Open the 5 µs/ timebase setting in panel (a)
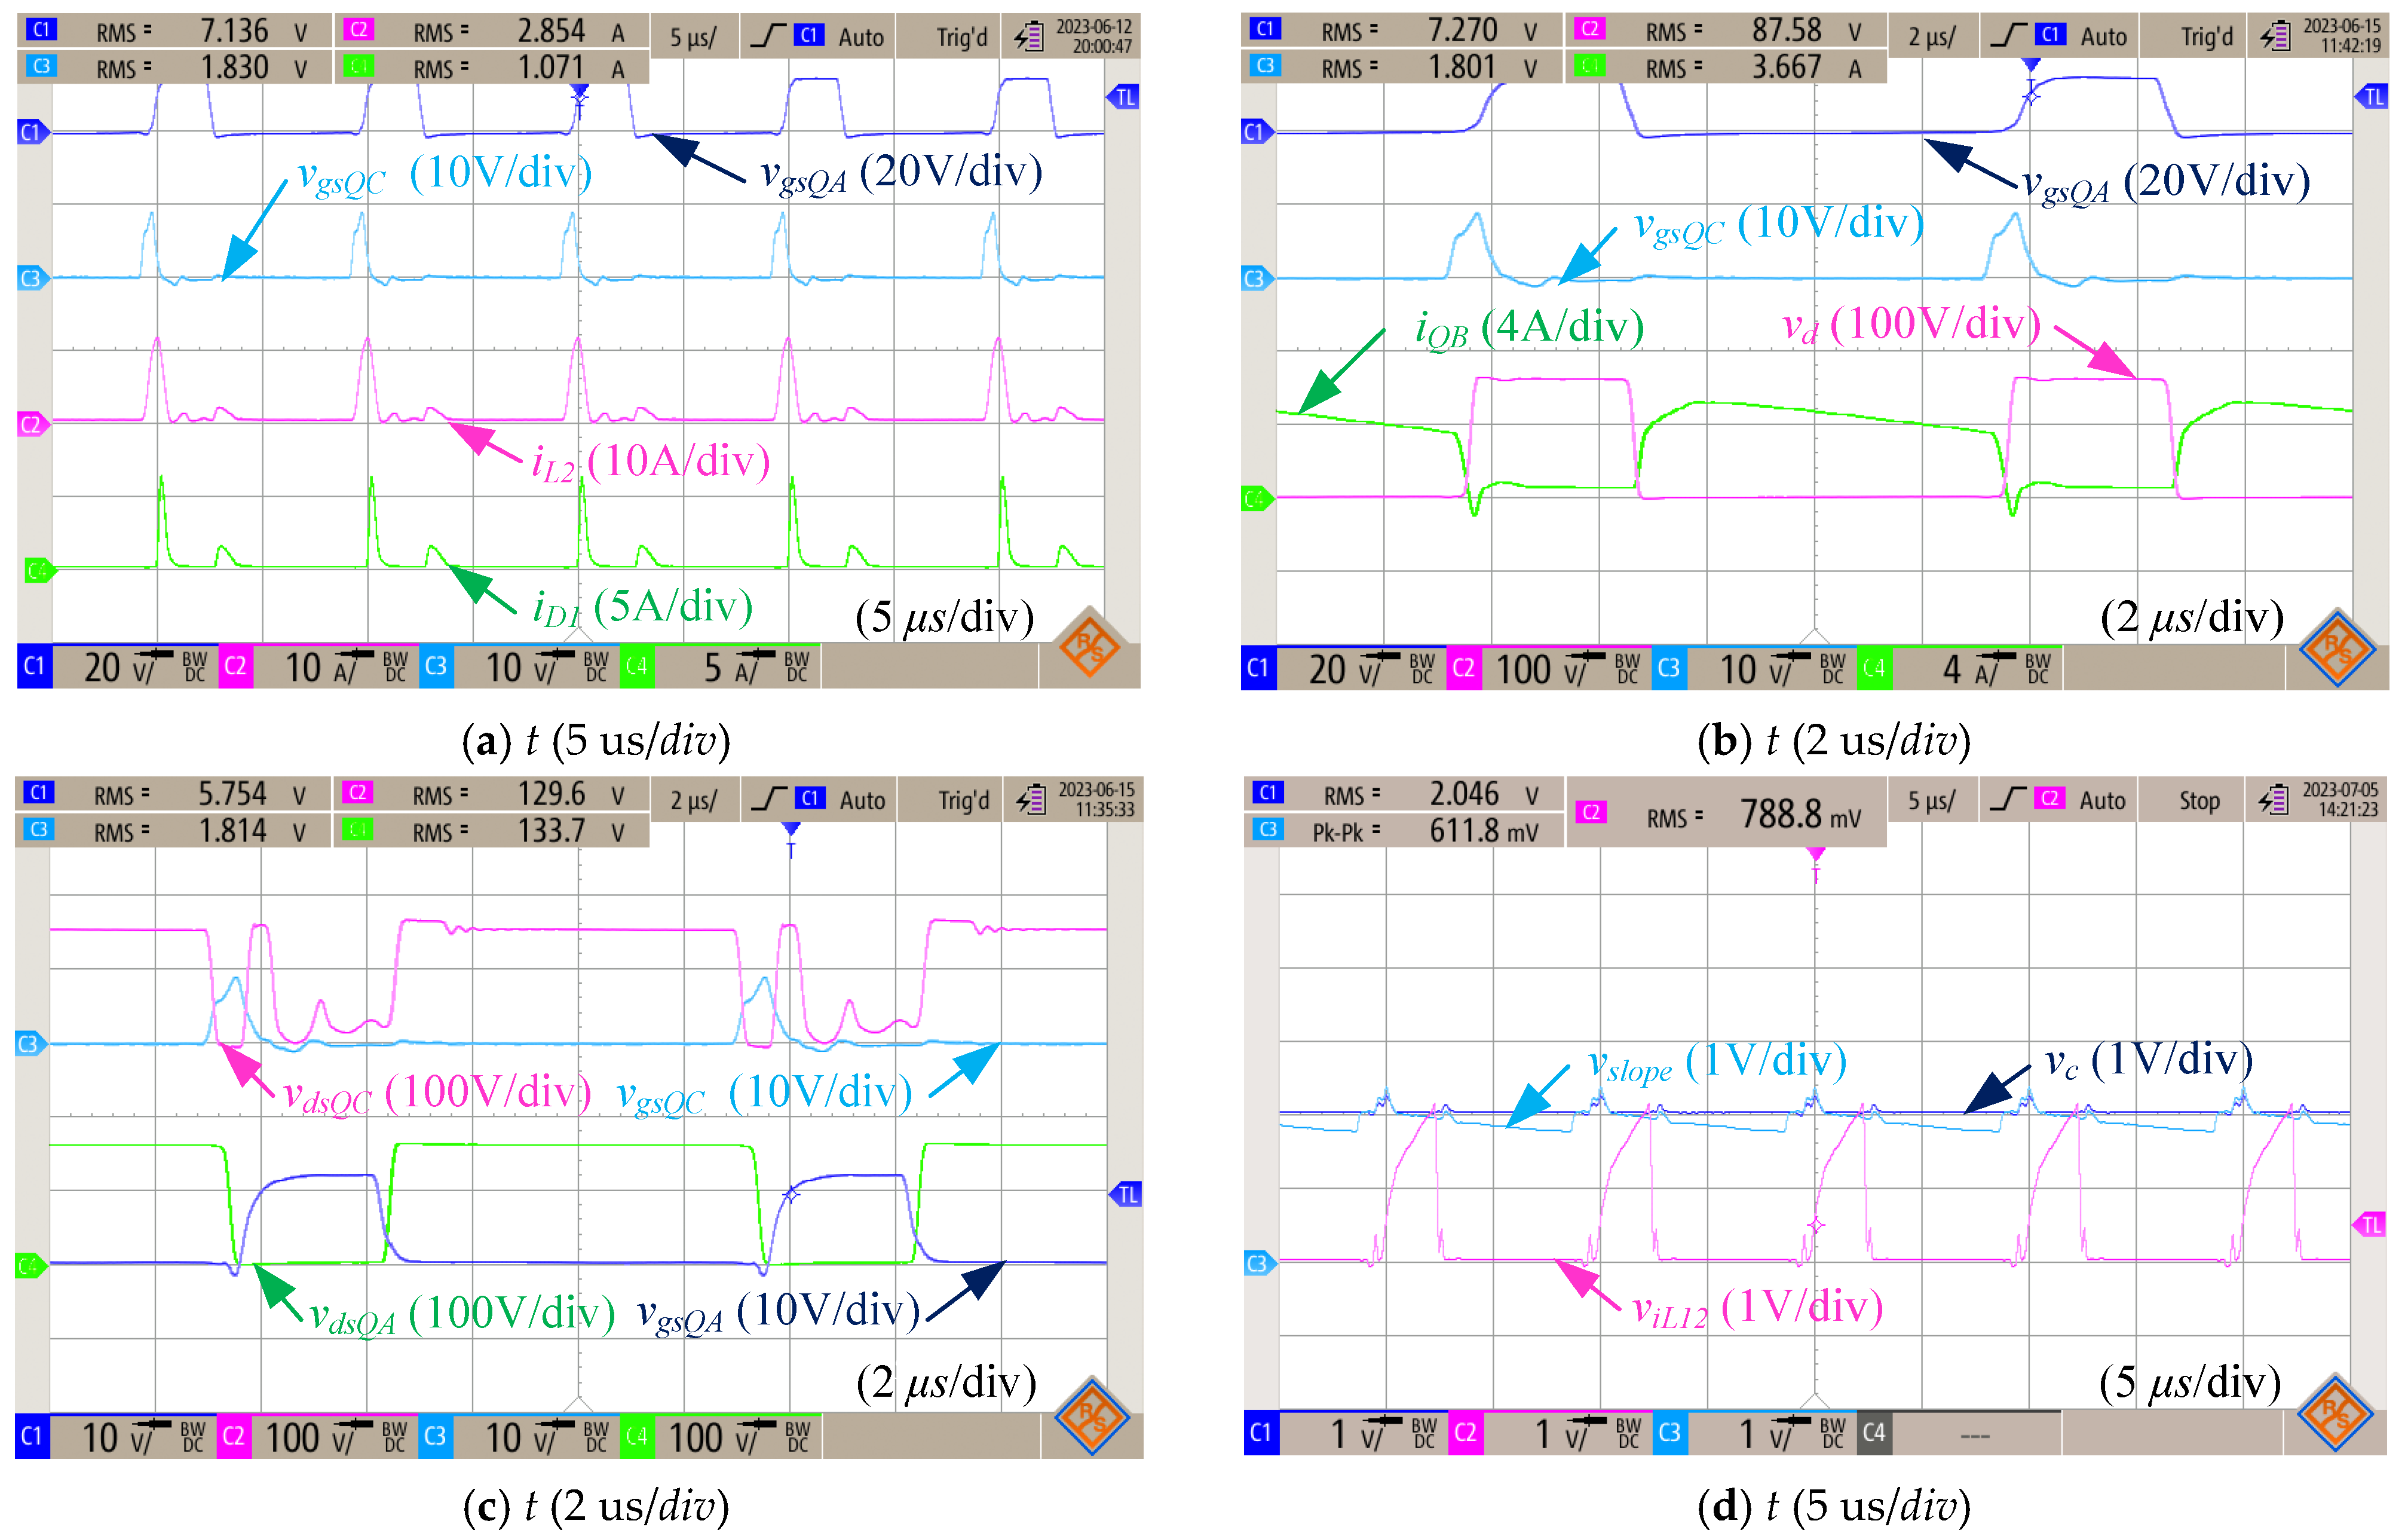The image size is (2408, 1539). coord(693,38)
